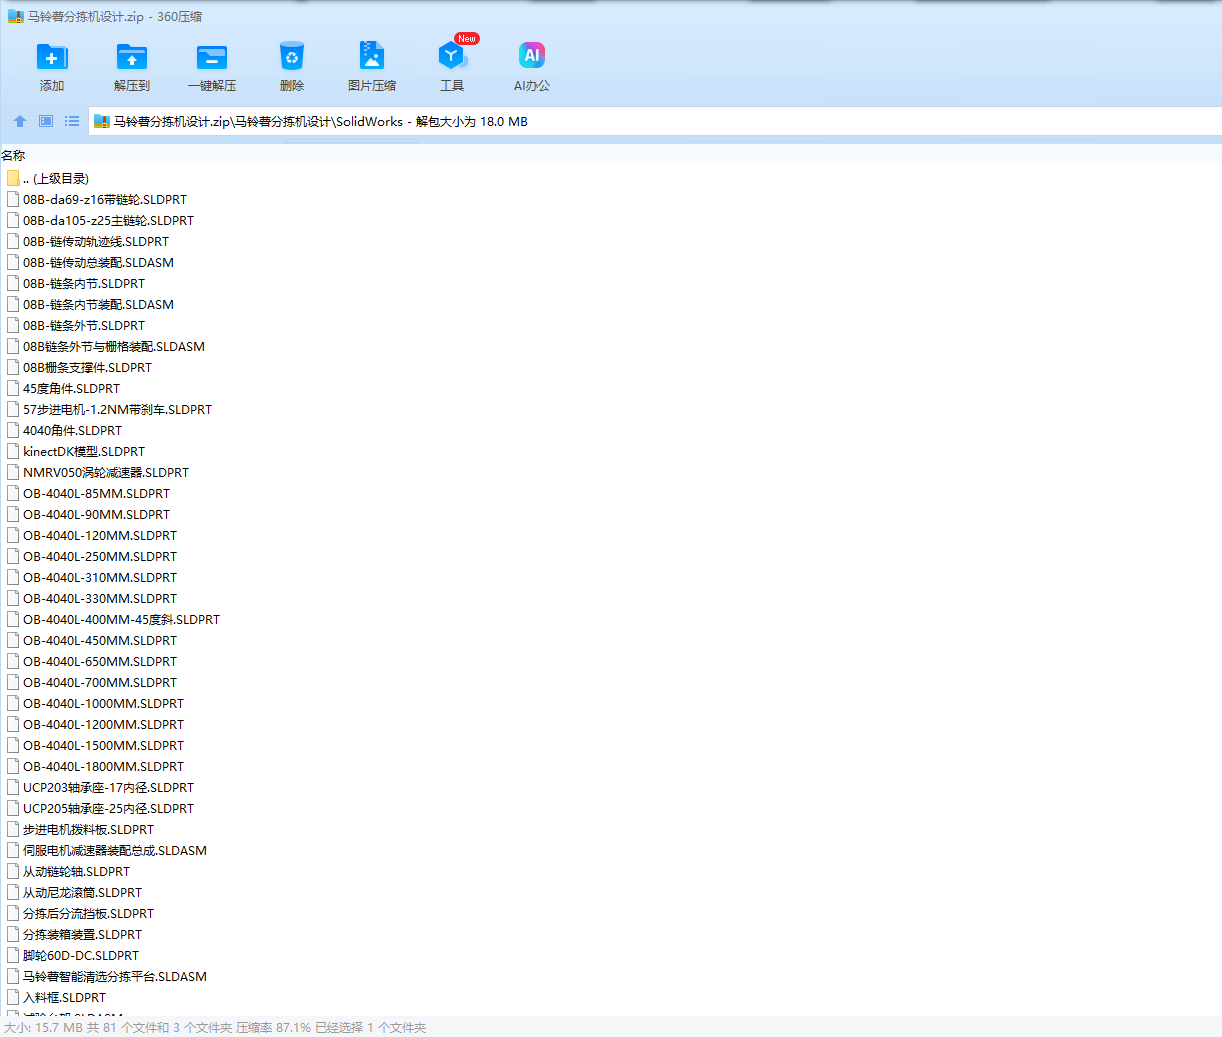Select file 入料框.SLDPRT
This screenshot has height=1037, width=1222.
coord(65,998)
